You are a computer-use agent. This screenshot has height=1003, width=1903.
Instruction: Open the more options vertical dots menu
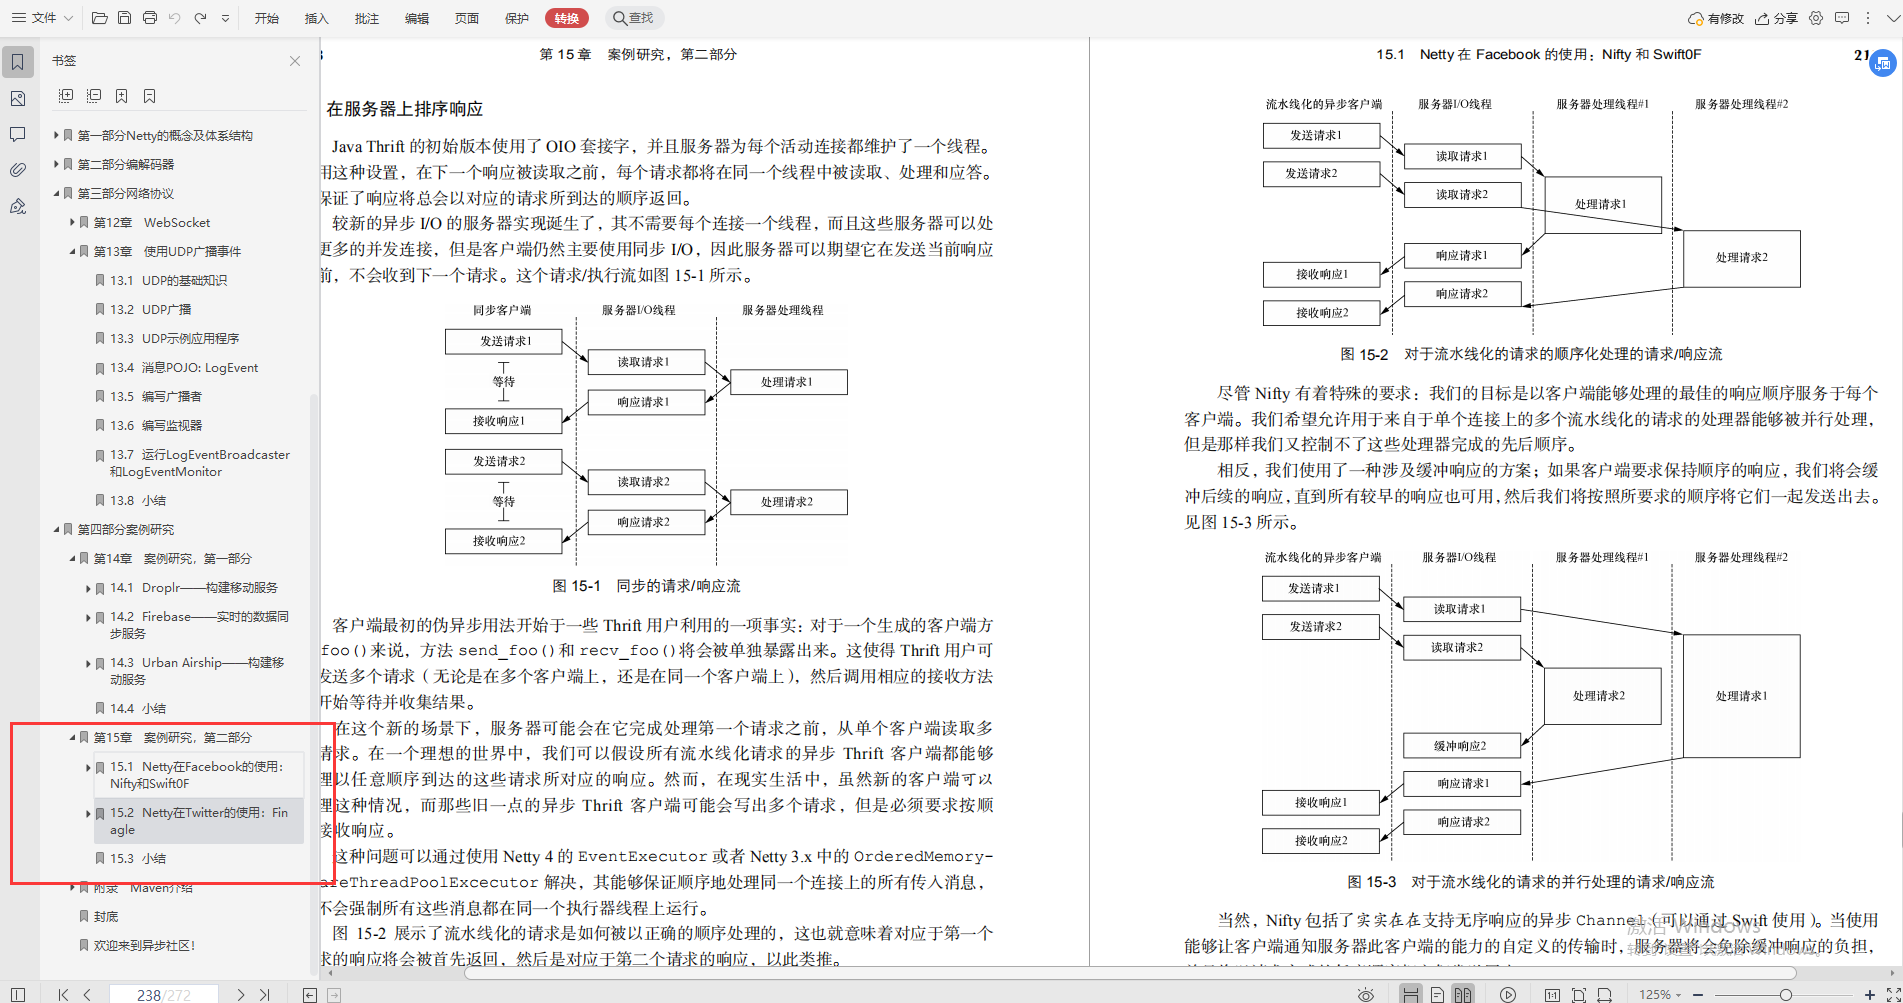pos(1867,18)
